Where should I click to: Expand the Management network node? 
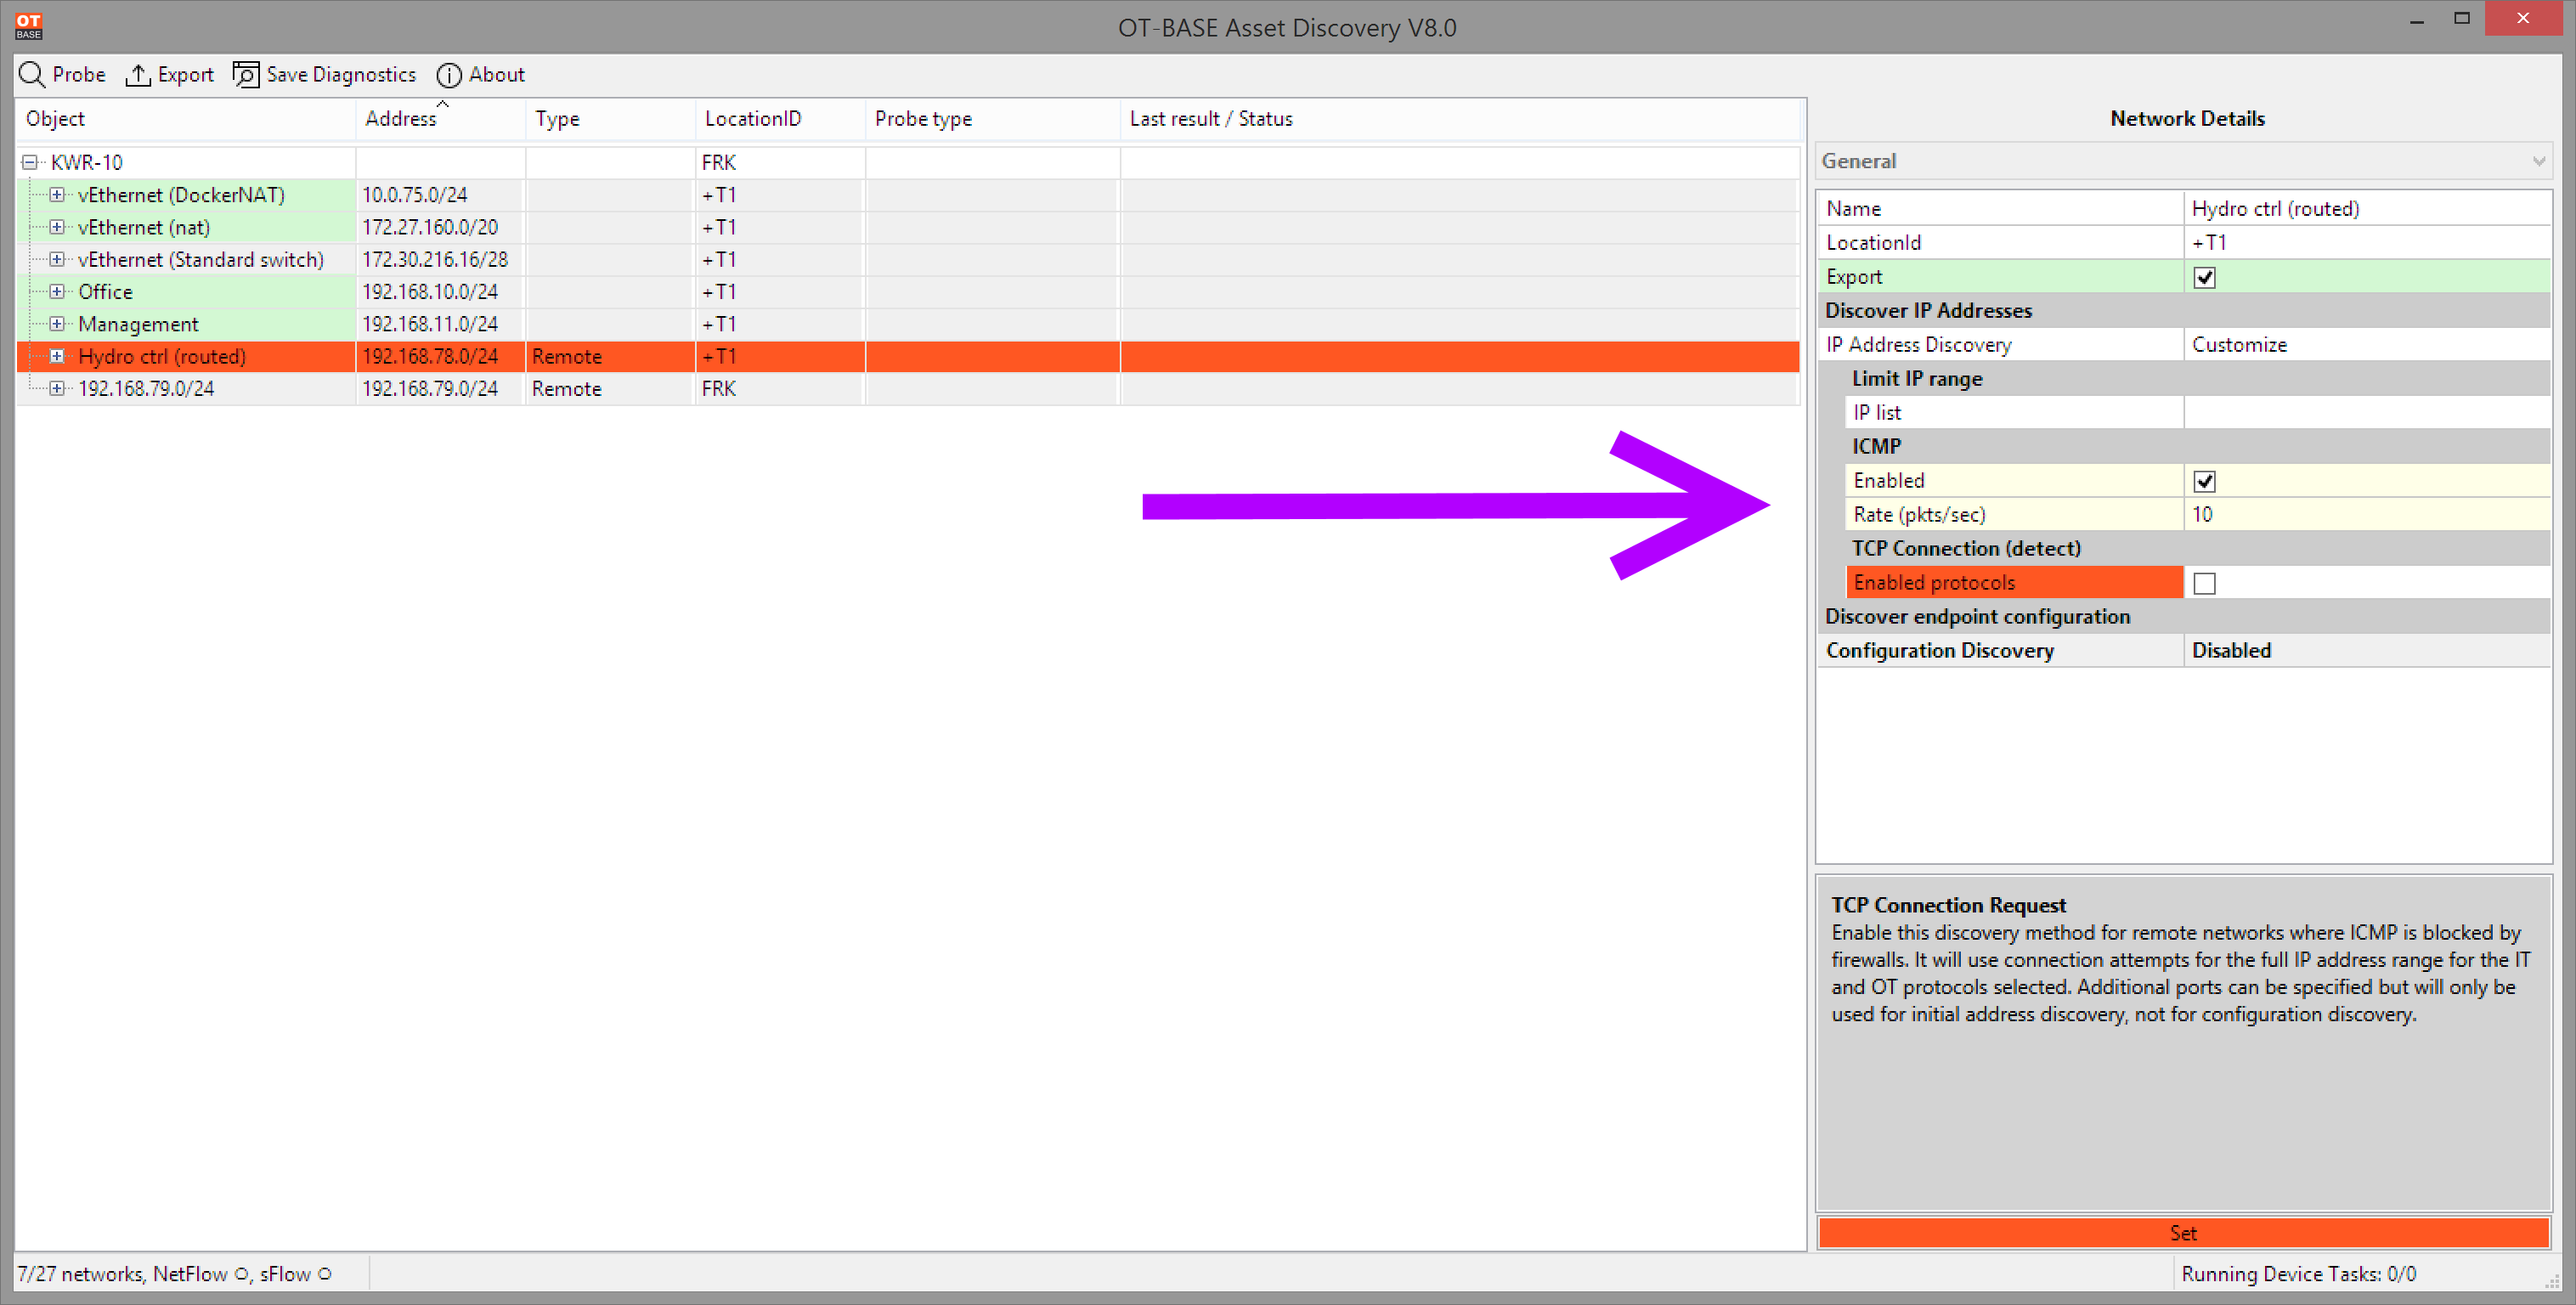click(57, 324)
